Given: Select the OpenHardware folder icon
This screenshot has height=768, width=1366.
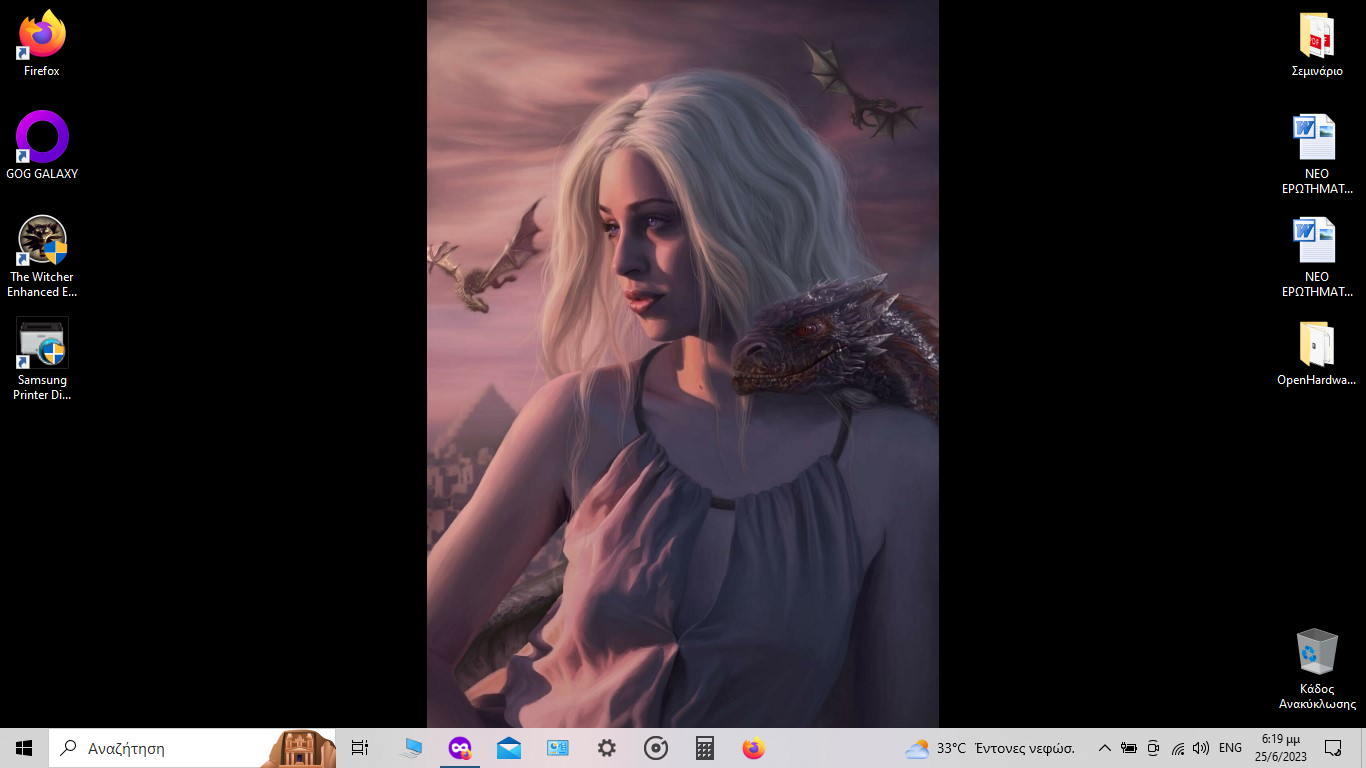Looking at the screenshot, I should pyautogui.click(x=1316, y=353).
